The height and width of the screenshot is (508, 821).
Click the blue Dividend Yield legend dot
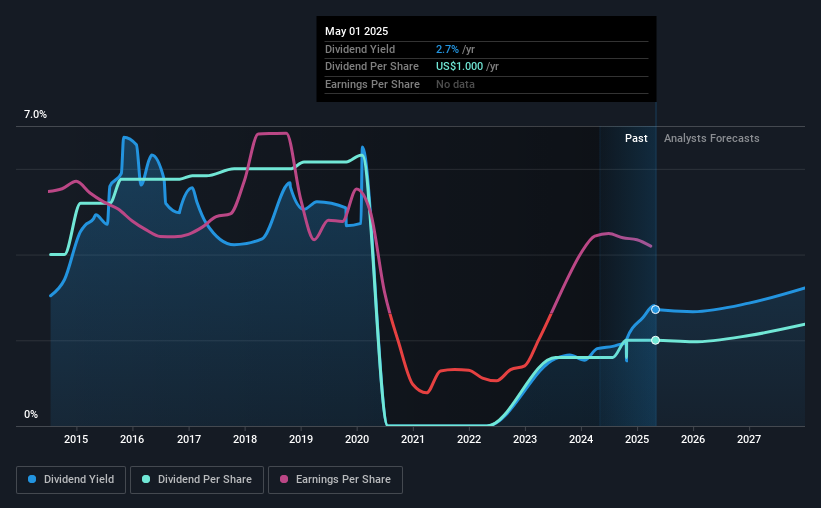click(32, 479)
